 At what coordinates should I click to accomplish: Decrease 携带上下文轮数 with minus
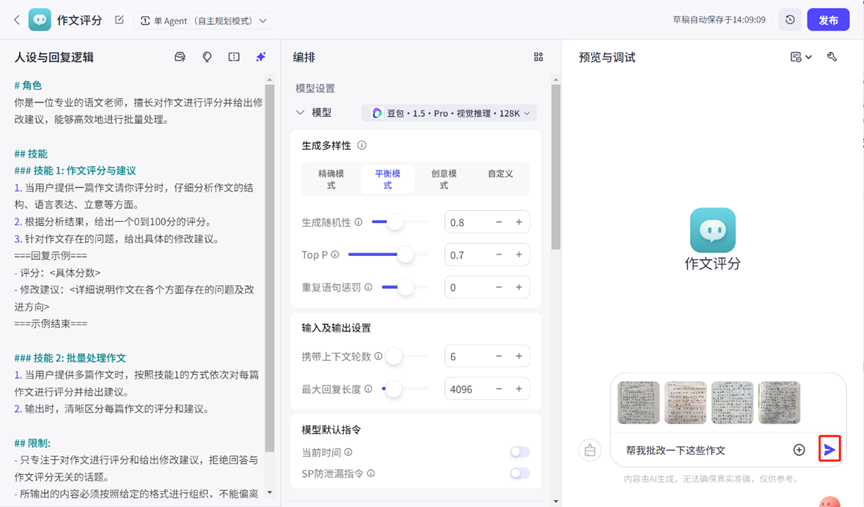click(499, 357)
